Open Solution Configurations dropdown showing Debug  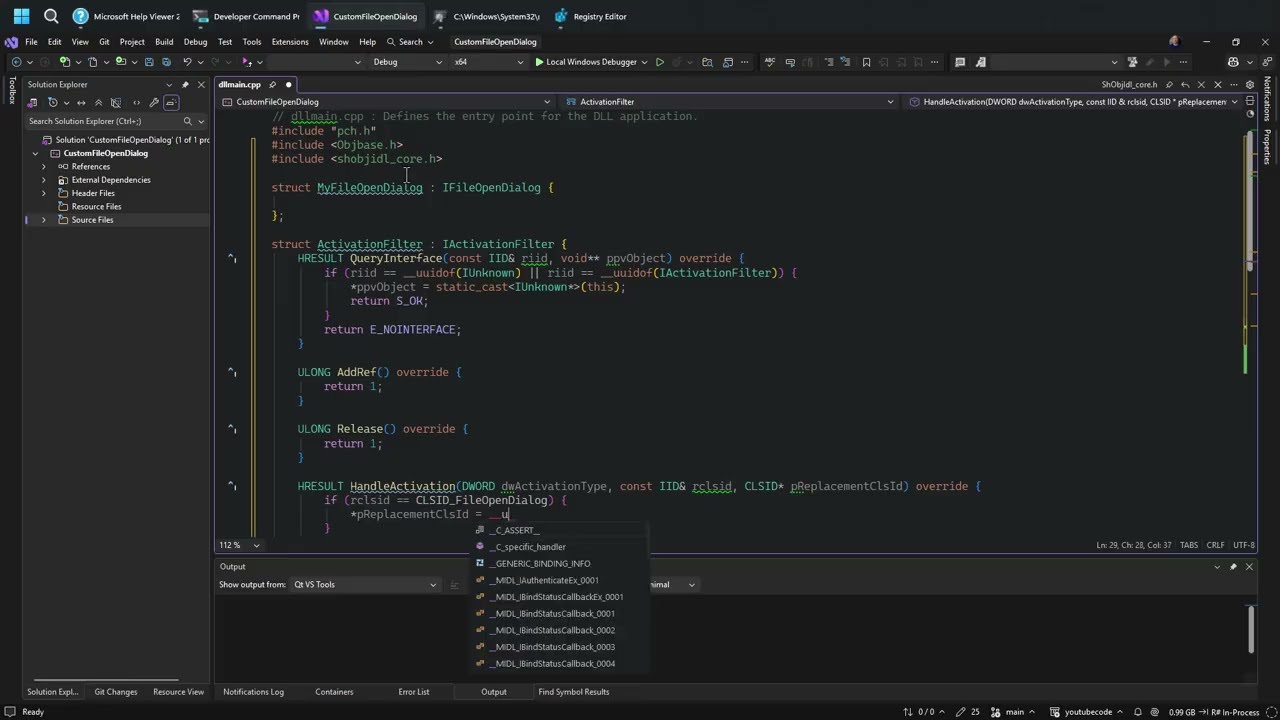[405, 62]
